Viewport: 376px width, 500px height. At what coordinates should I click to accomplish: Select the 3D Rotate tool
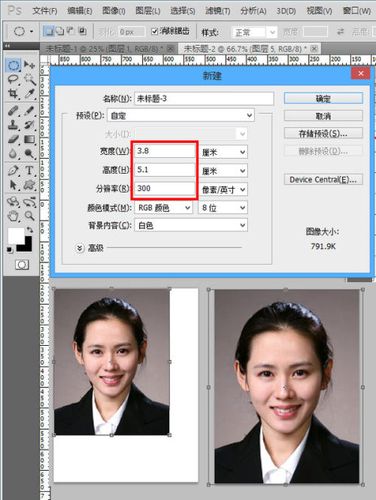pyautogui.click(x=13, y=201)
